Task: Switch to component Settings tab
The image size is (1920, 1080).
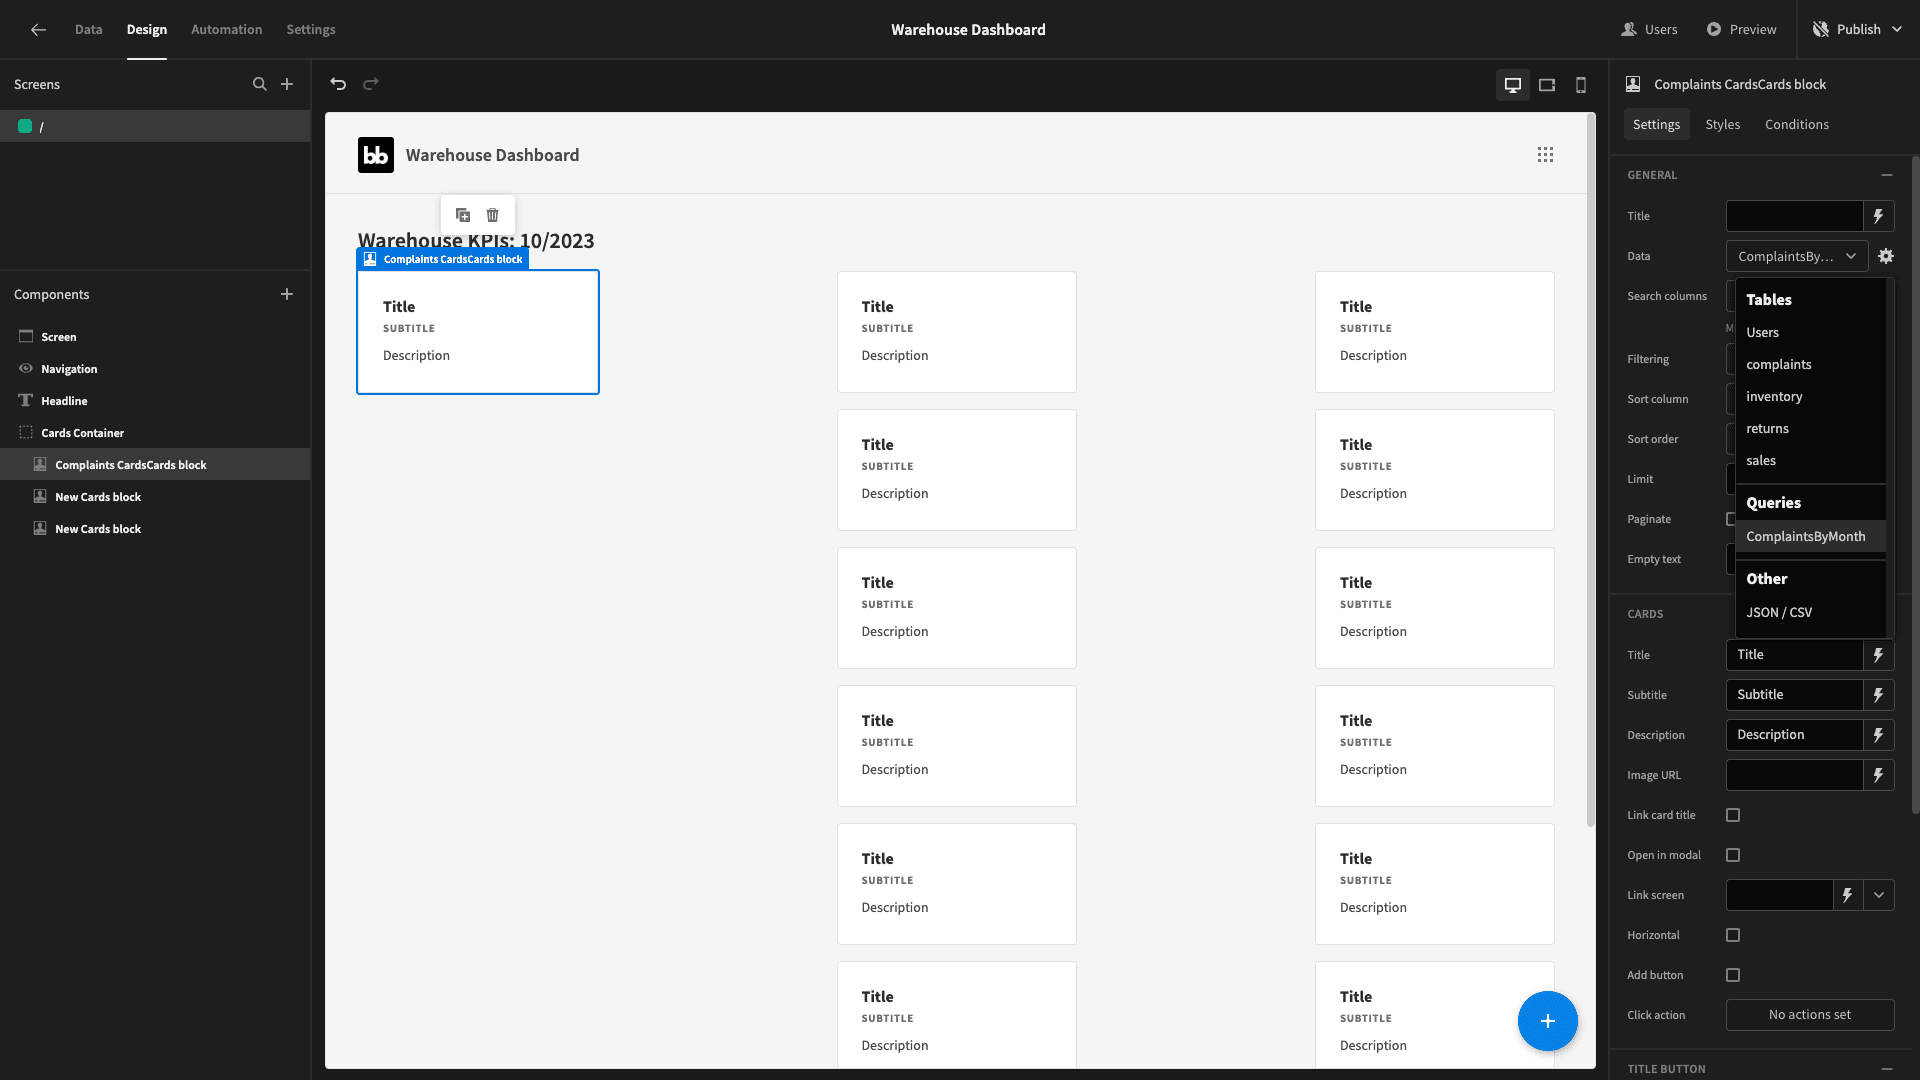Action: click(1656, 125)
